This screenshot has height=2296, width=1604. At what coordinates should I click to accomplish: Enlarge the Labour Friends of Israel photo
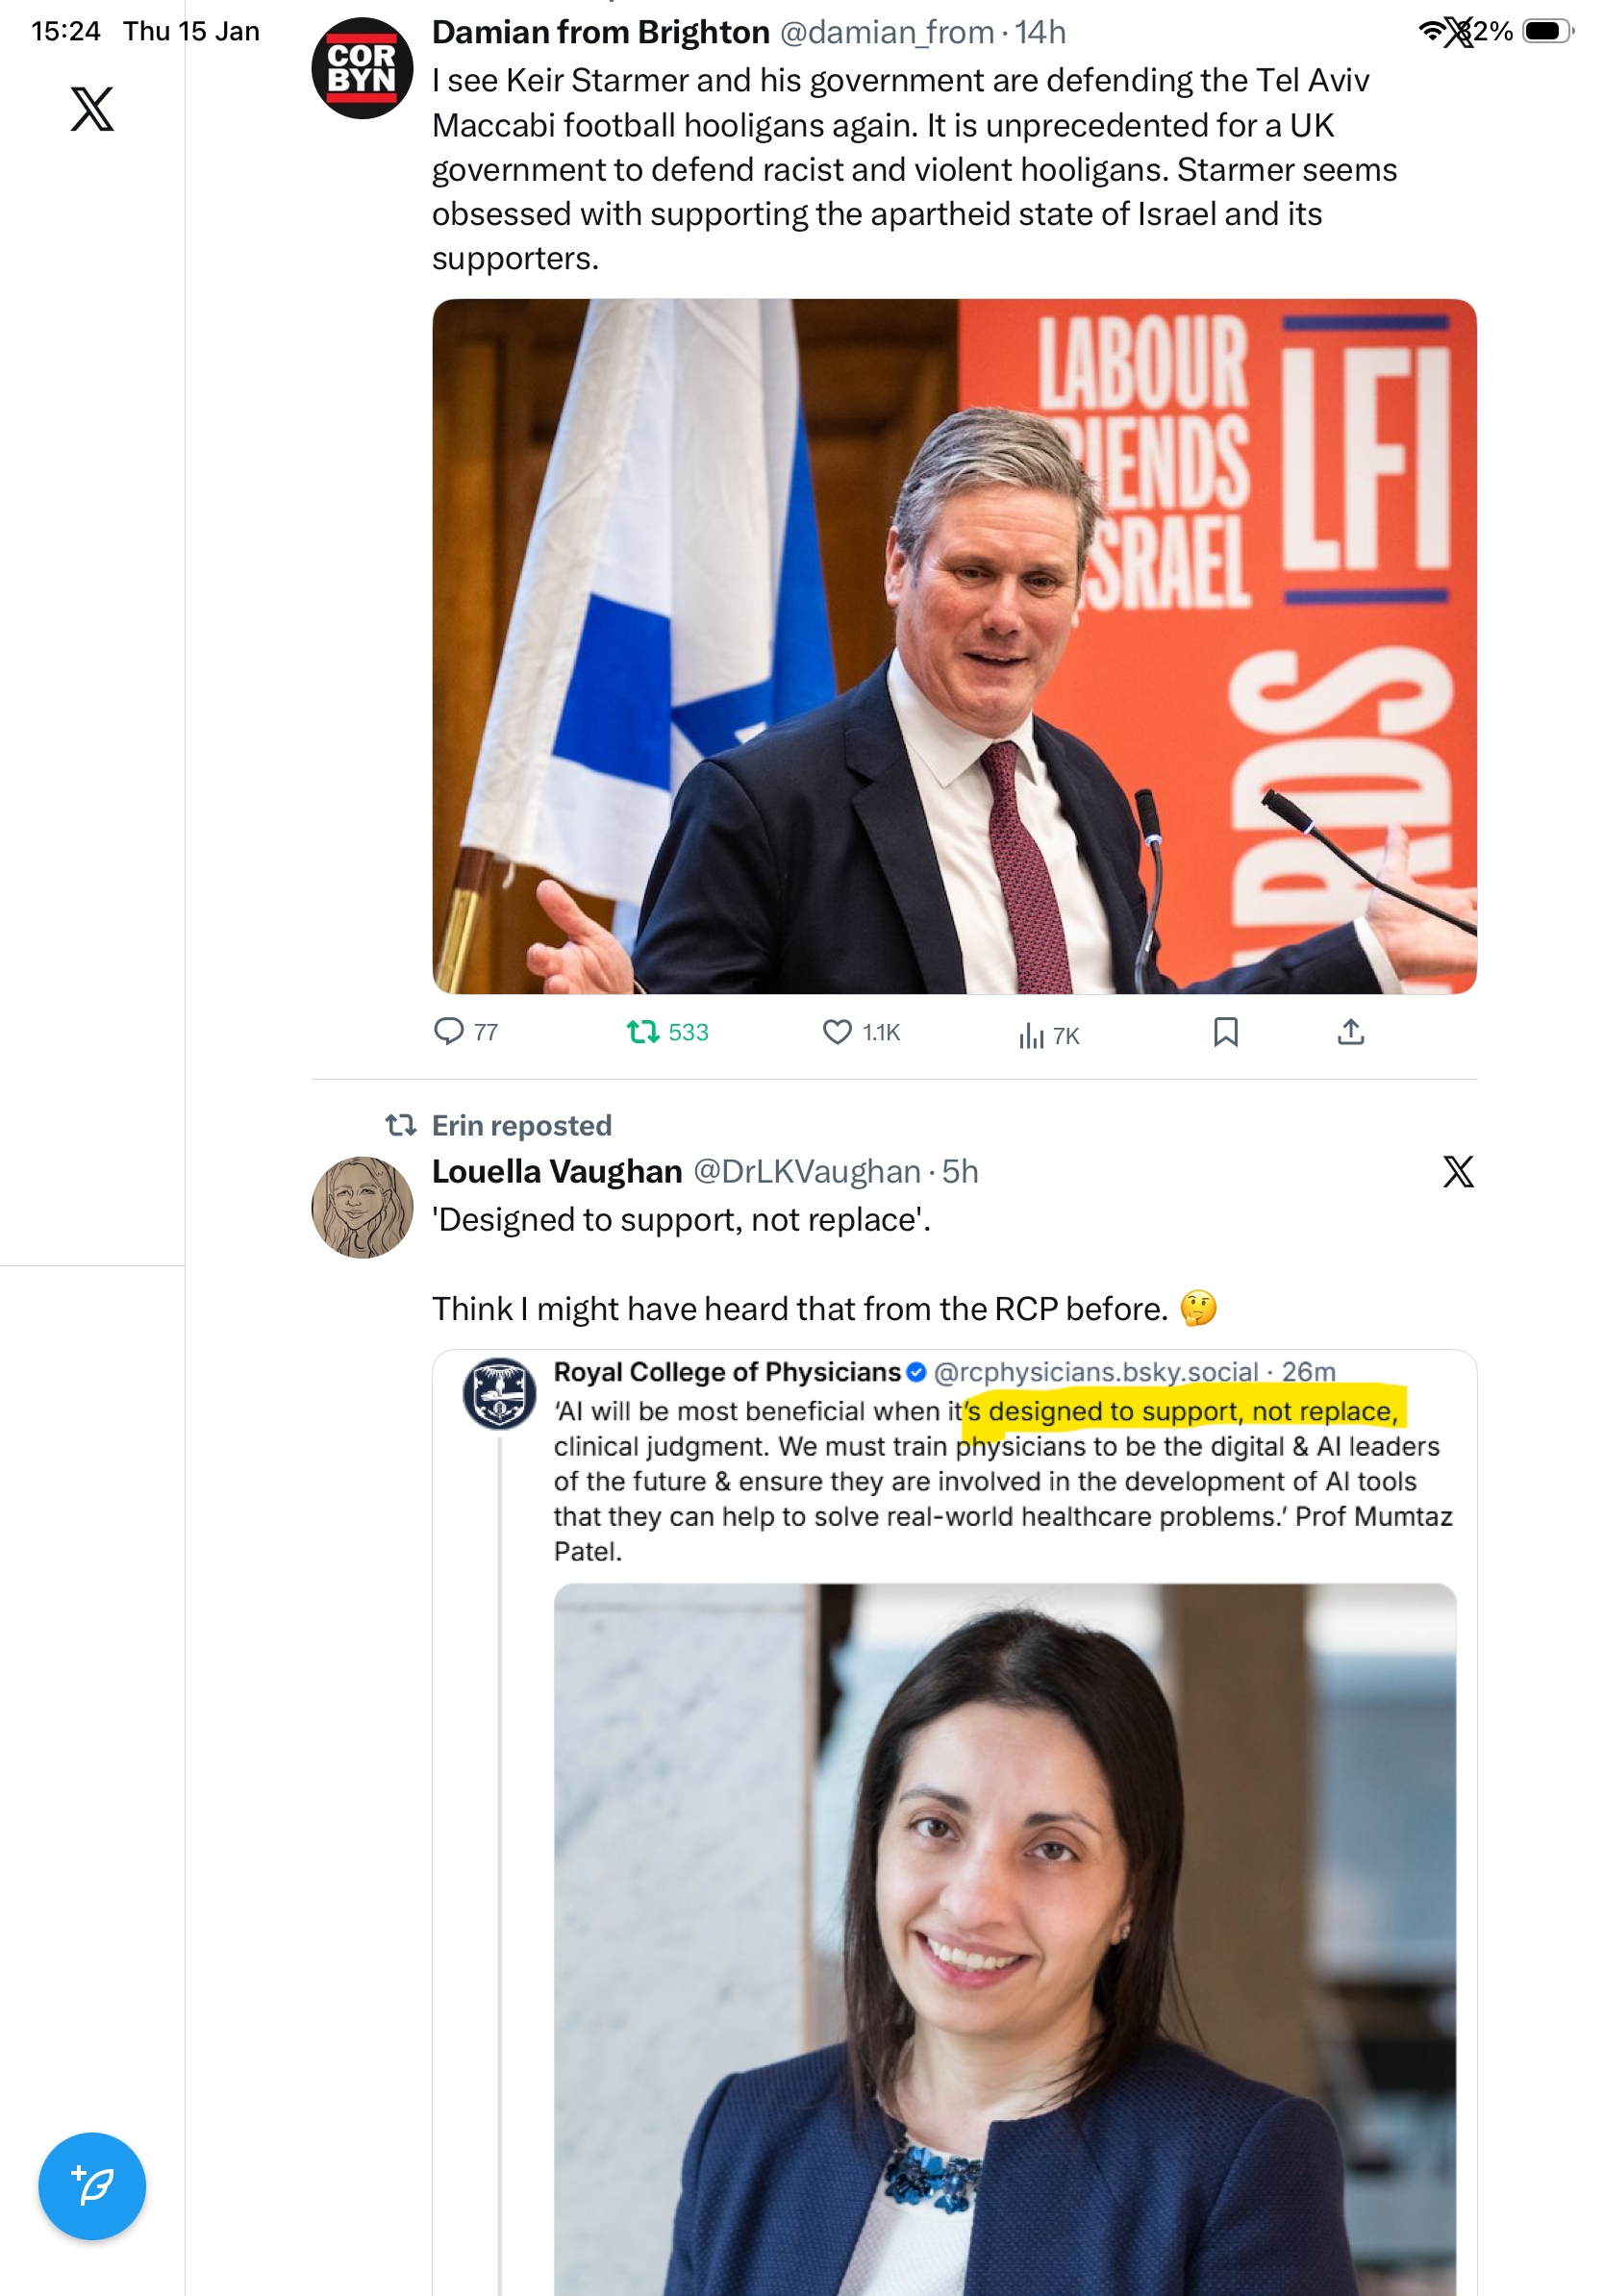pyautogui.click(x=954, y=646)
